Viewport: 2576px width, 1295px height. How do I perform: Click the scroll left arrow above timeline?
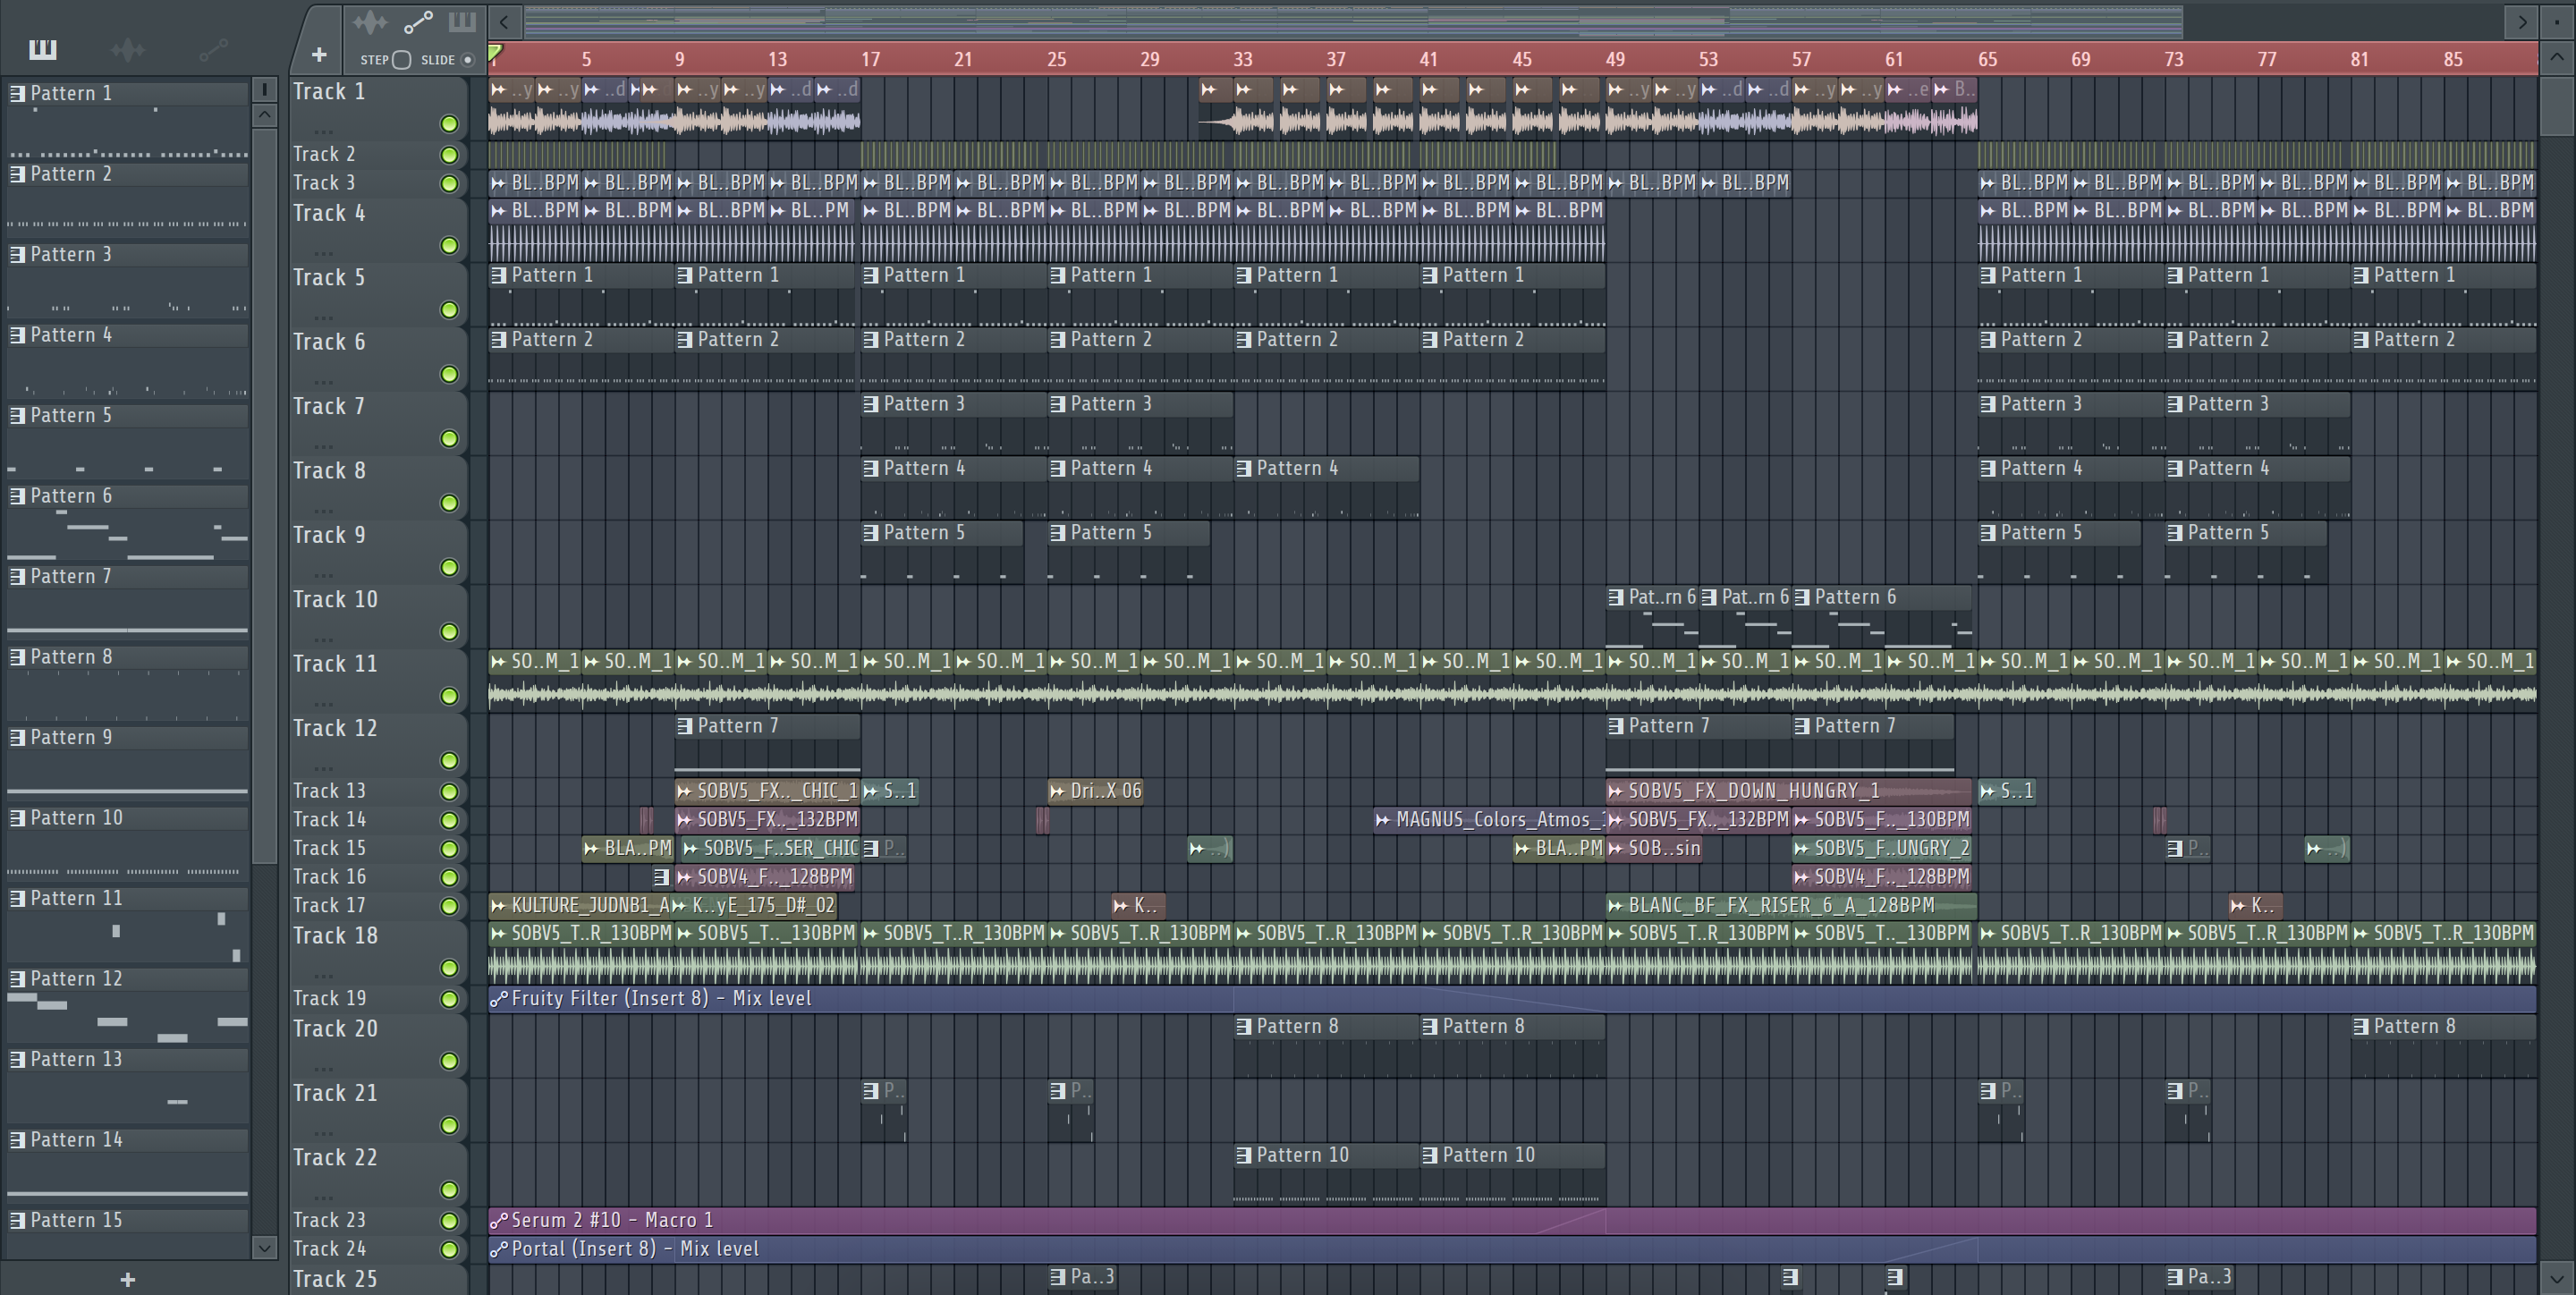click(505, 21)
